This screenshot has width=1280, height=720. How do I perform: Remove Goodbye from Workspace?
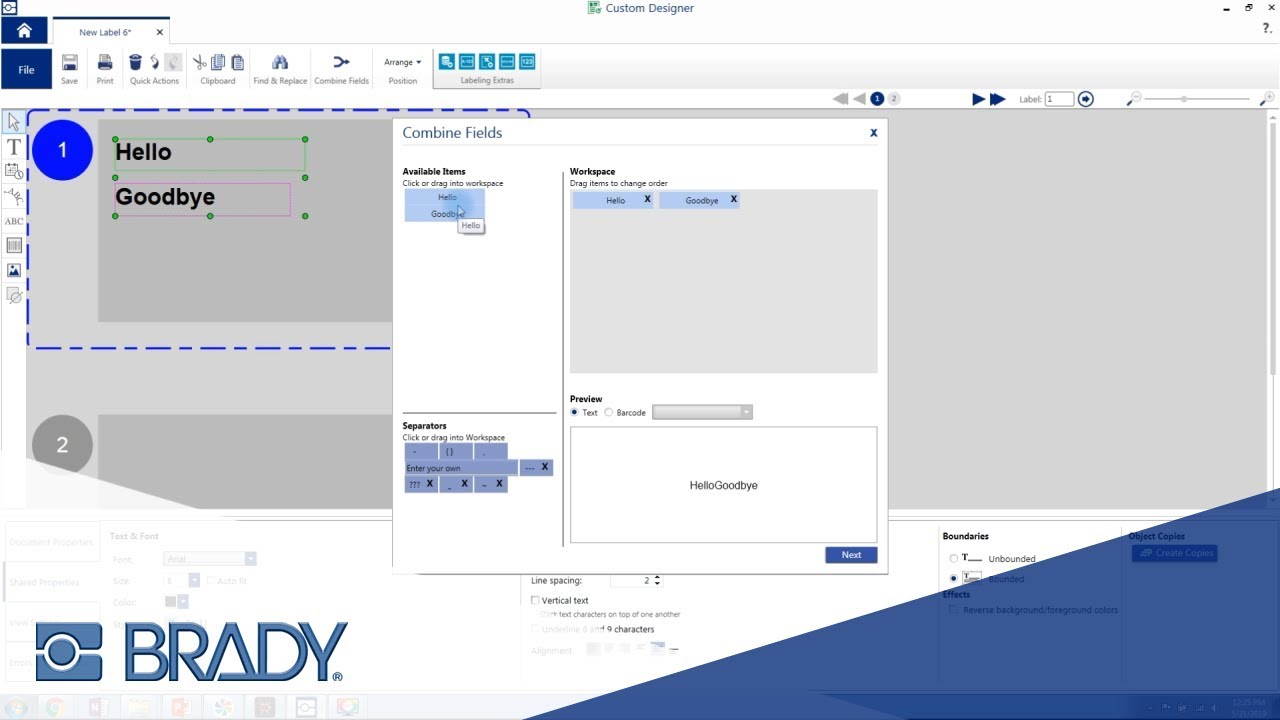(x=733, y=199)
